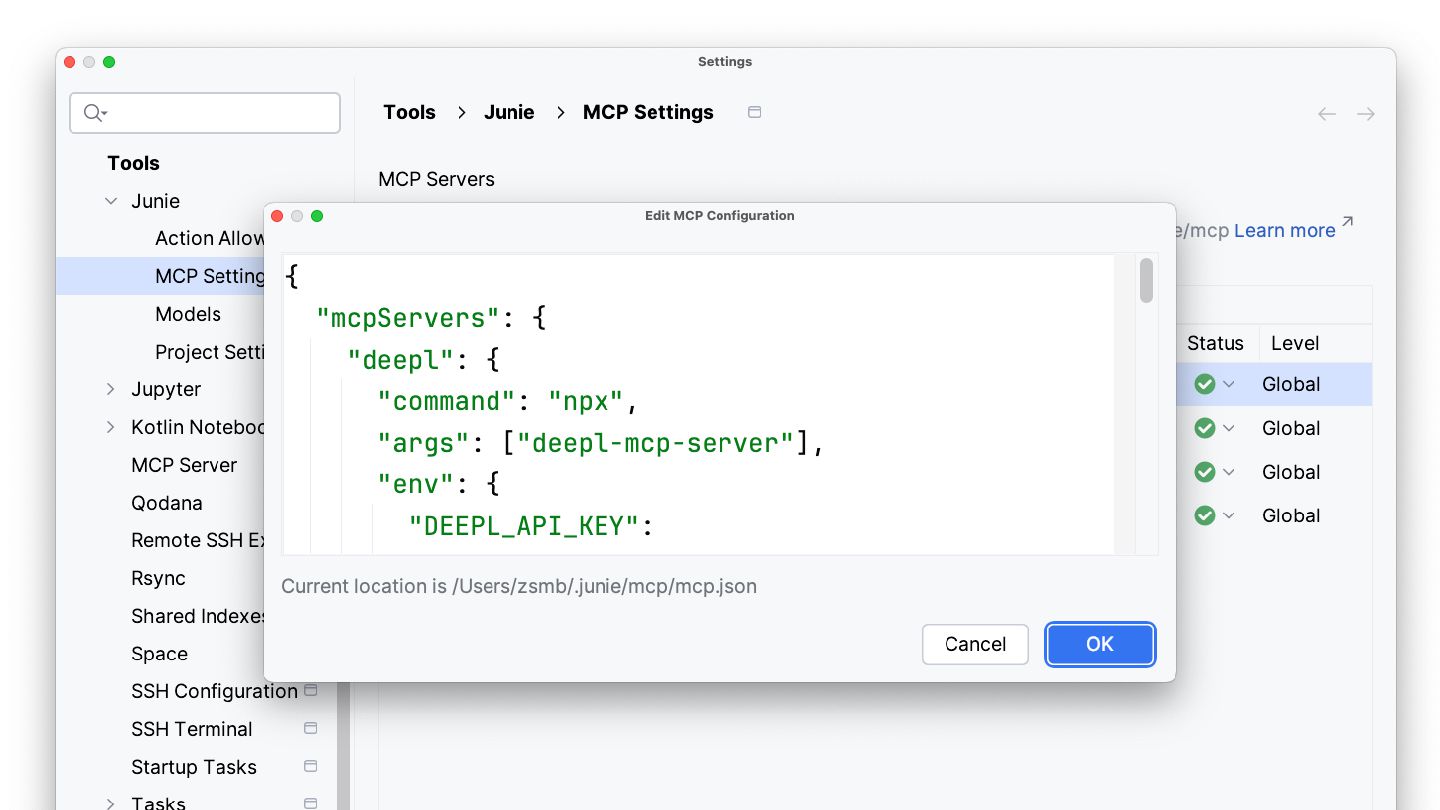Image resolution: width=1440 pixels, height=810 pixels.
Task: Click project-level icon next to Startup Tasks
Action: 310,766
